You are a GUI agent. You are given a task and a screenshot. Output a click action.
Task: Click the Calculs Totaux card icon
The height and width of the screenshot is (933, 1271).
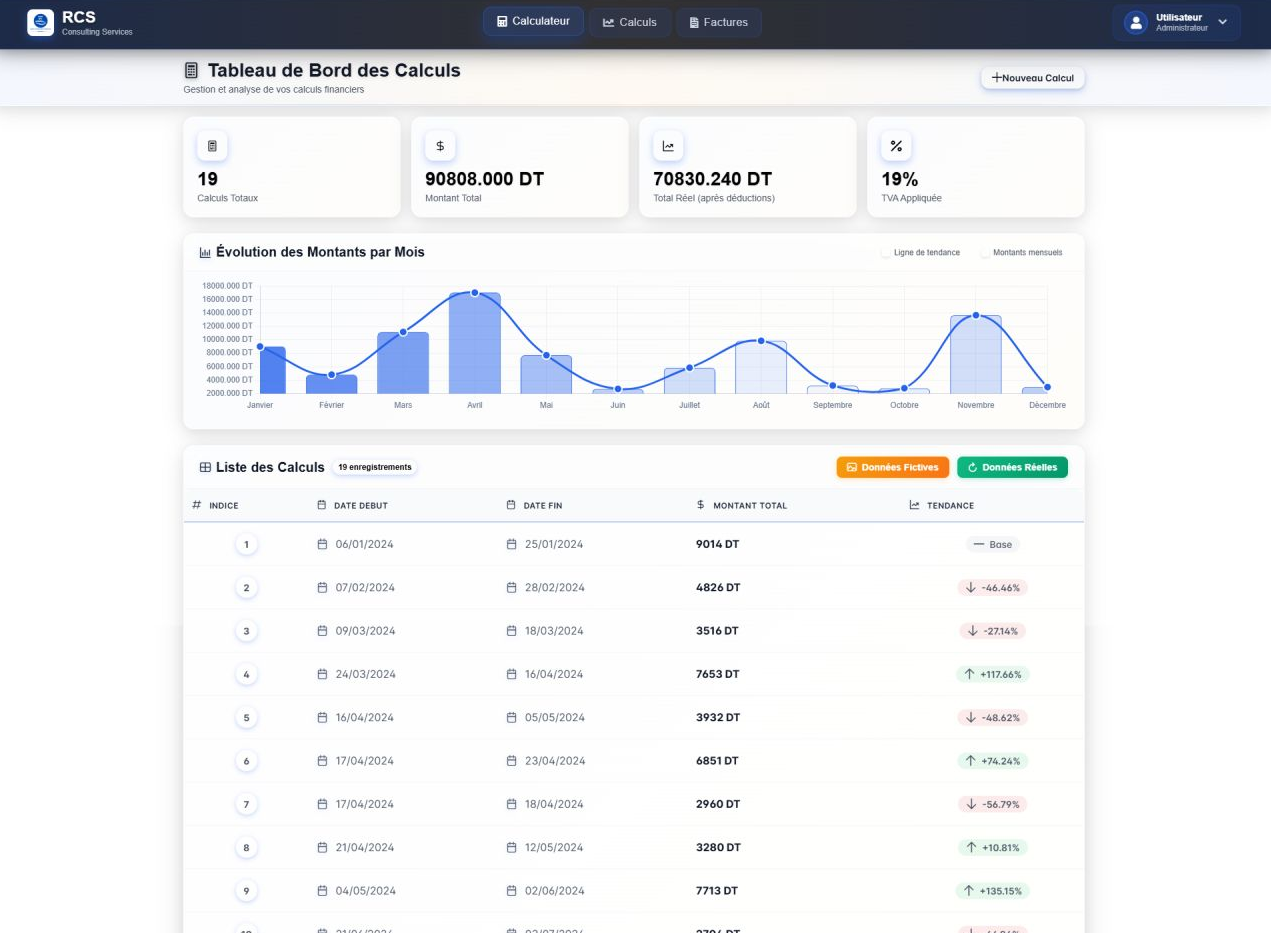click(212, 146)
